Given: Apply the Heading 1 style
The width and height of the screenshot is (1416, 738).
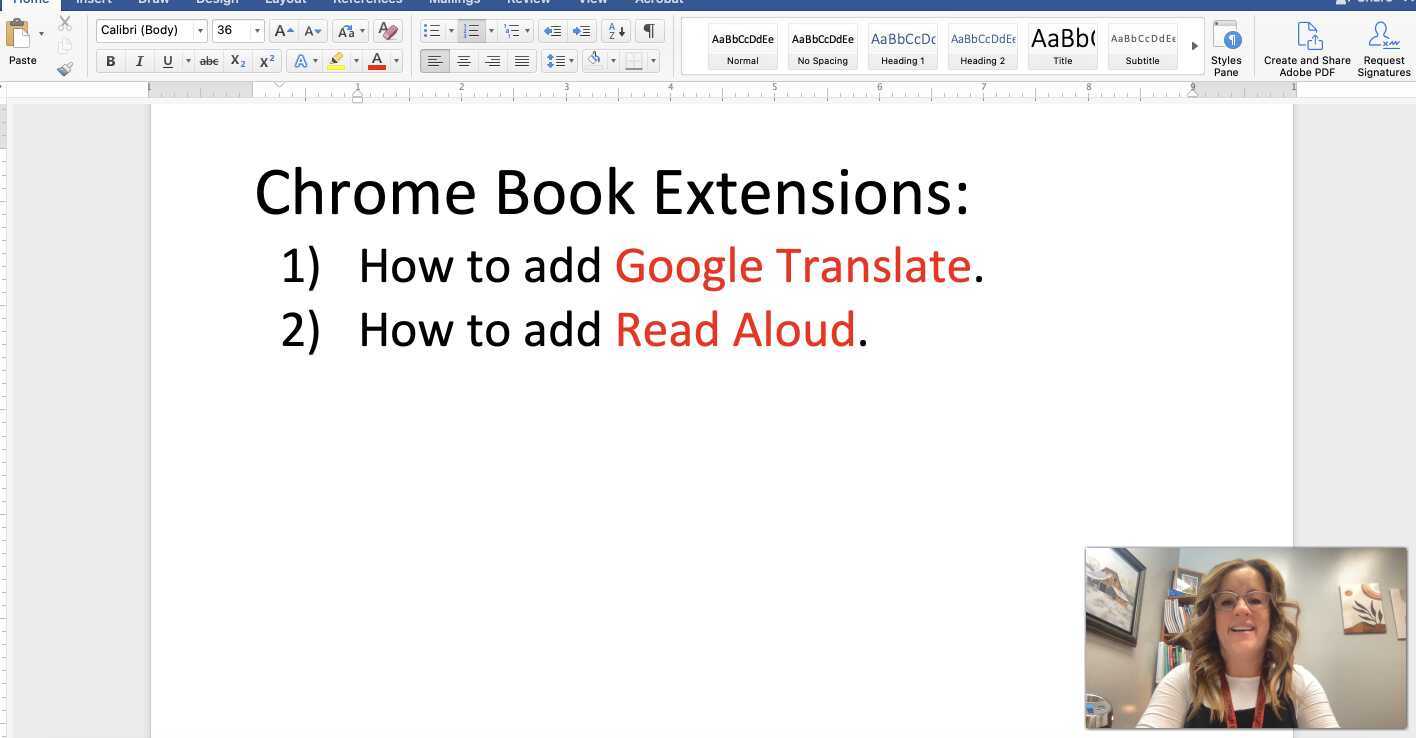Looking at the screenshot, I should click(x=902, y=45).
